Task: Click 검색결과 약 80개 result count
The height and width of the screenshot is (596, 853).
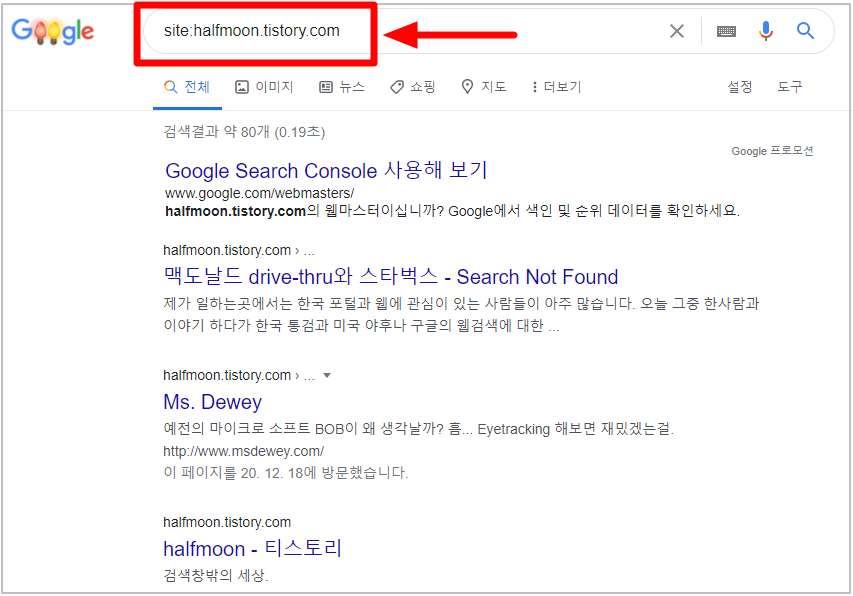Action: coord(244,132)
